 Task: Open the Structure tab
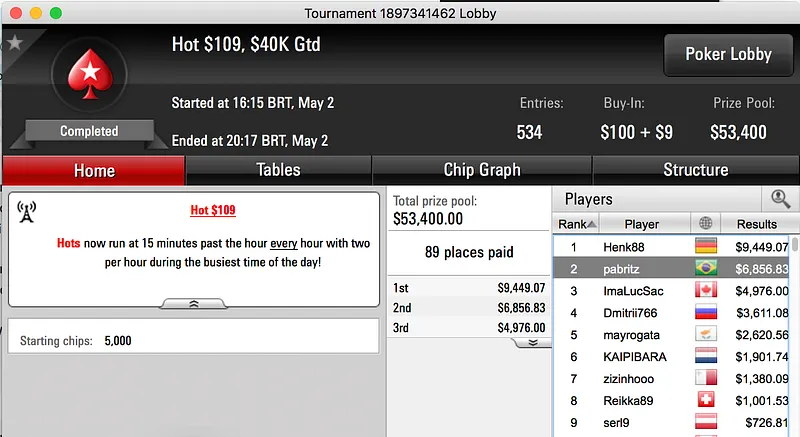[x=696, y=170]
